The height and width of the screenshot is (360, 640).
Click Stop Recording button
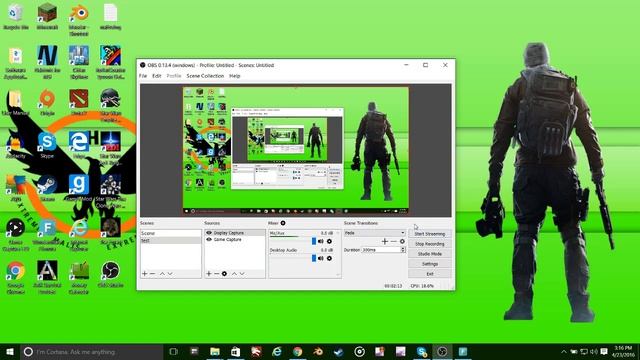430,244
